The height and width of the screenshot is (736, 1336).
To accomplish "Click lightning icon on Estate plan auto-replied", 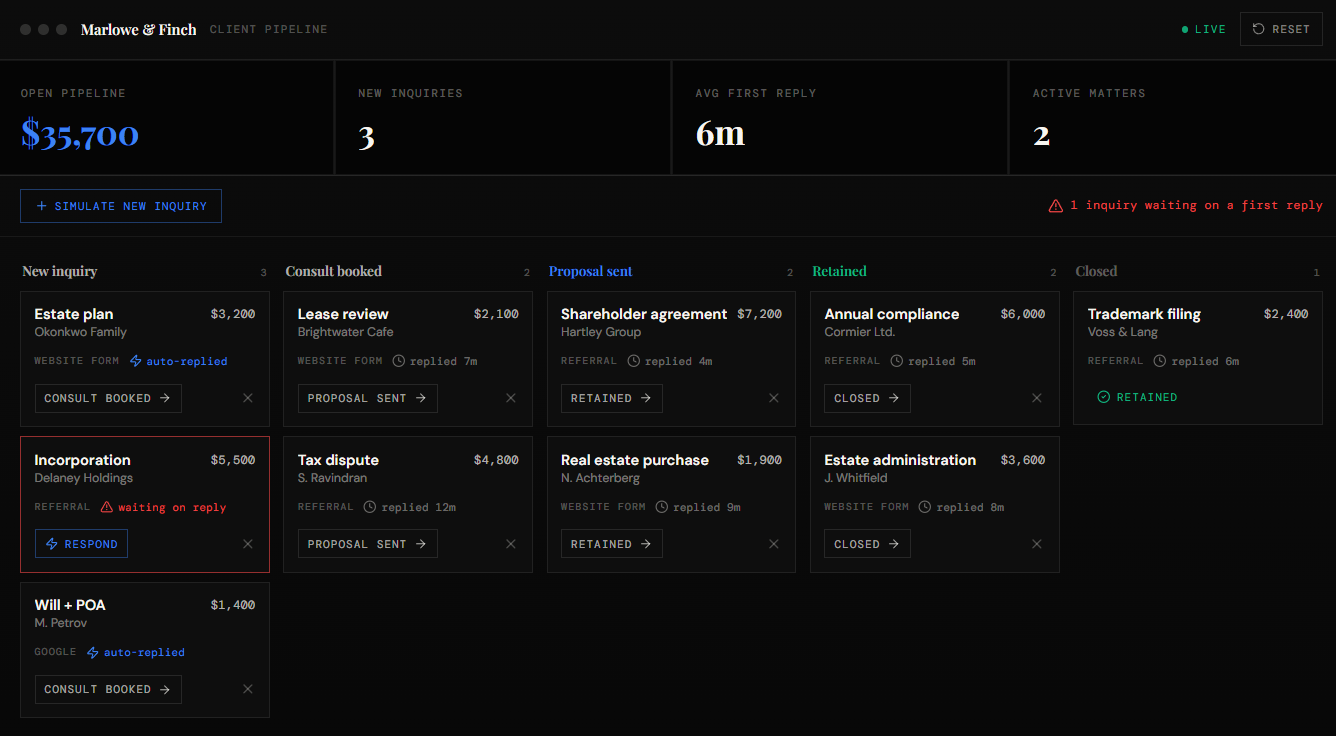I will click(136, 361).
